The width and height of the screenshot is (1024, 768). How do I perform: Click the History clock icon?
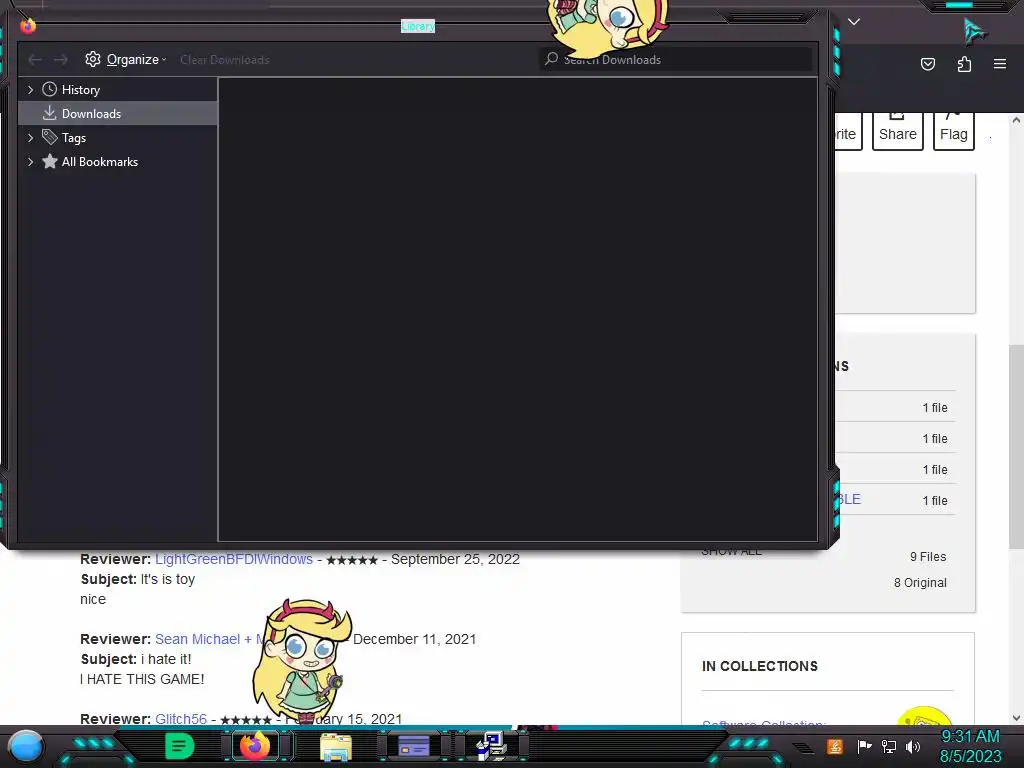50,89
